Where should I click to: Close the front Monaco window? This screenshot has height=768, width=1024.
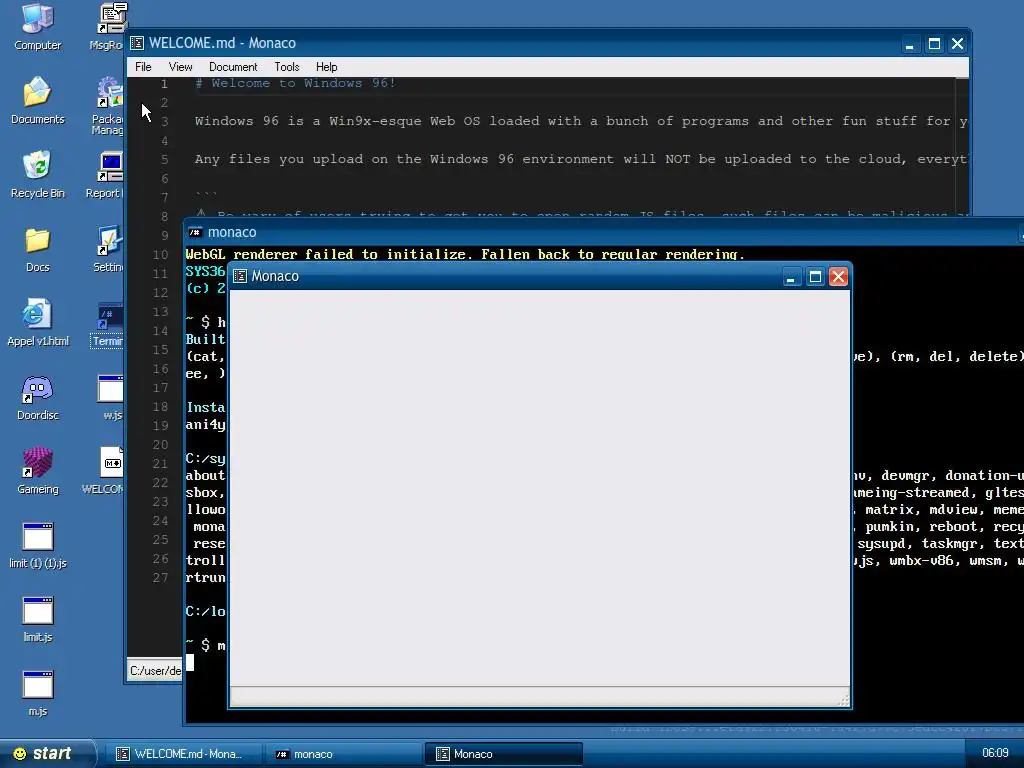[839, 277]
